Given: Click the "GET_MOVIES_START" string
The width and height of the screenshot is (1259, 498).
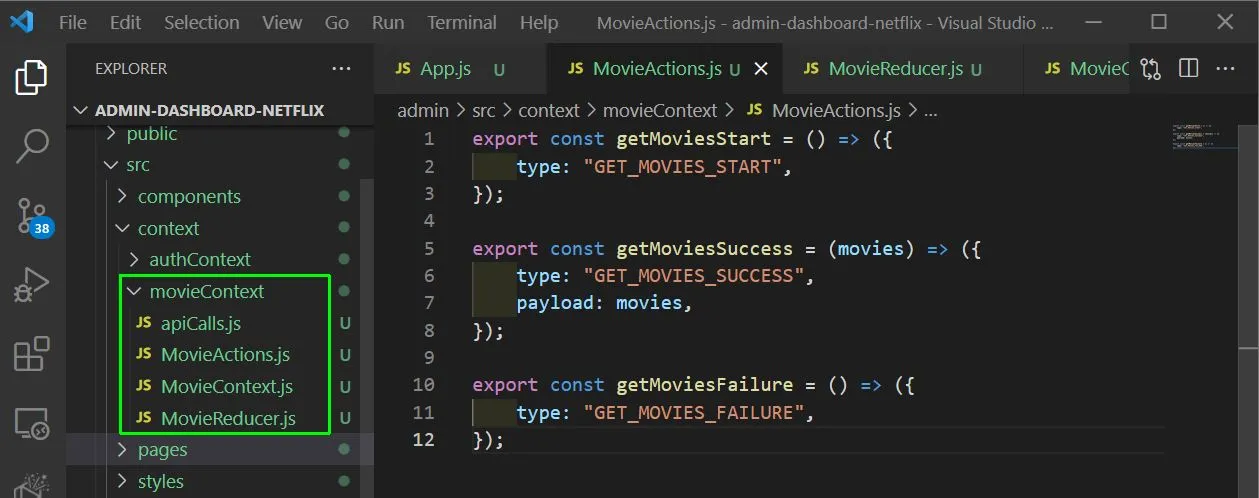Looking at the screenshot, I should point(683,167).
